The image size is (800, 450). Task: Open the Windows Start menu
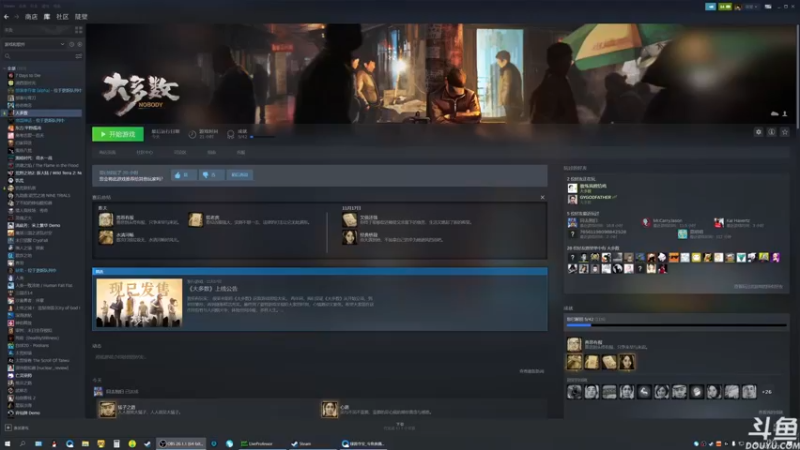pos(7,444)
